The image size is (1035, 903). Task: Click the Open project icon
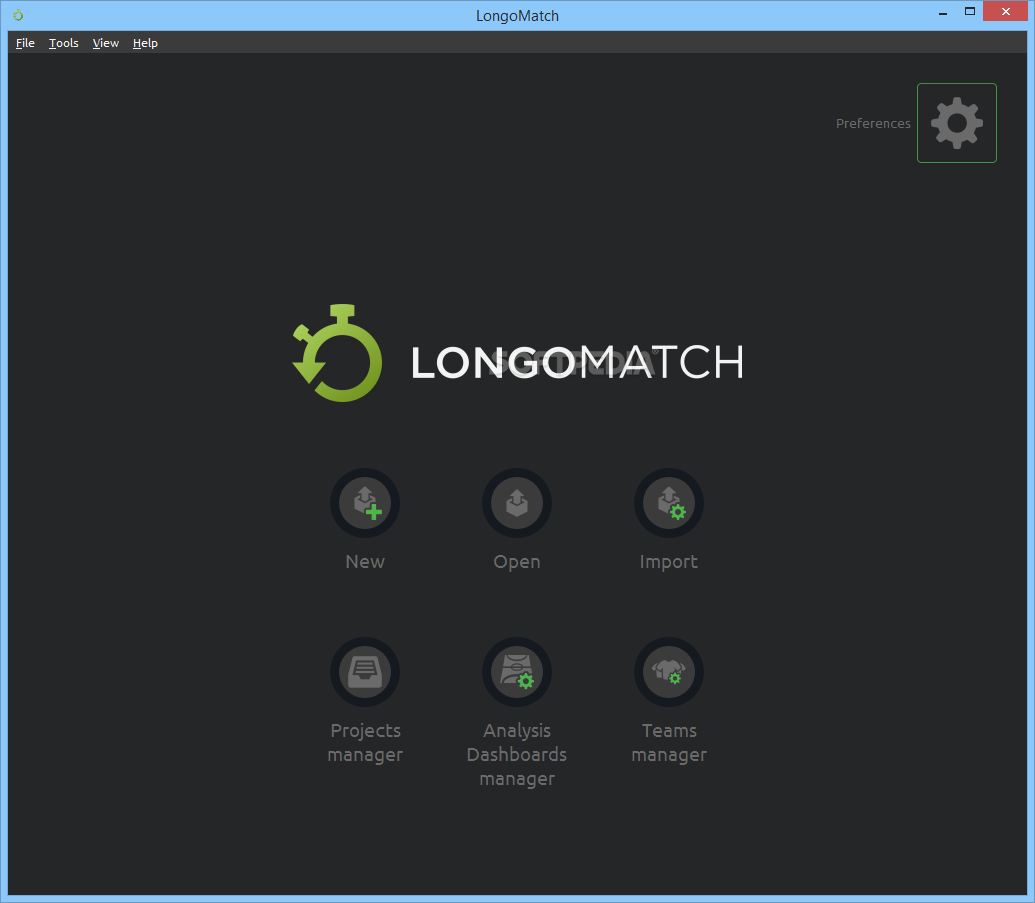[517, 503]
